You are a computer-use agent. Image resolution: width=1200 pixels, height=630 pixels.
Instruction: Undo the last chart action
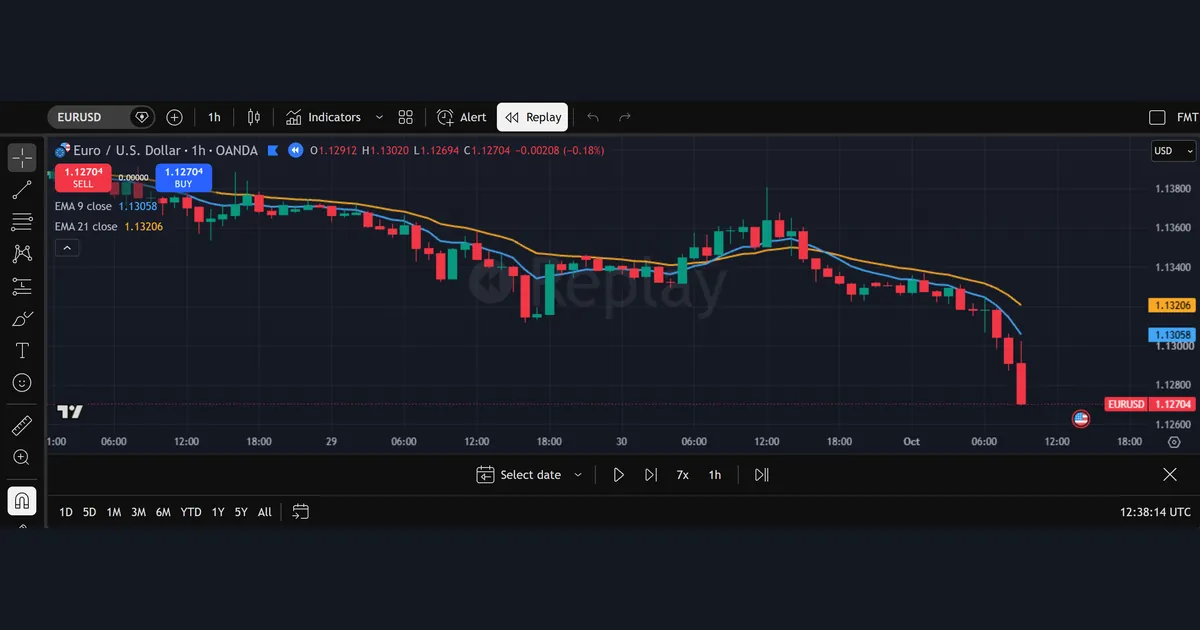[x=593, y=117]
